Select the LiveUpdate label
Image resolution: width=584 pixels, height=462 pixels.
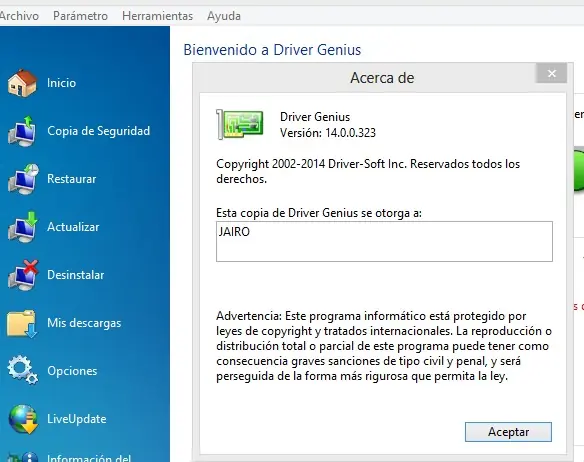tap(77, 419)
